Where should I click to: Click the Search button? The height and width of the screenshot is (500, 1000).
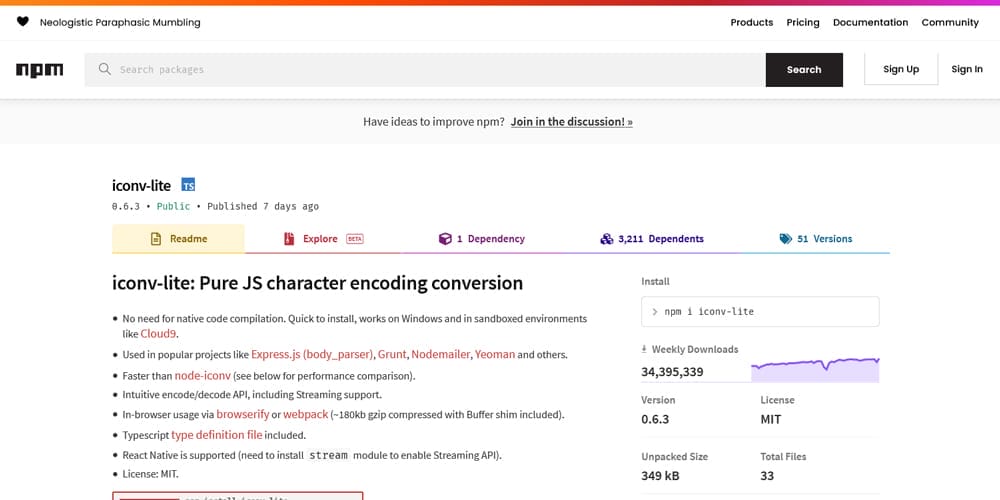(804, 70)
